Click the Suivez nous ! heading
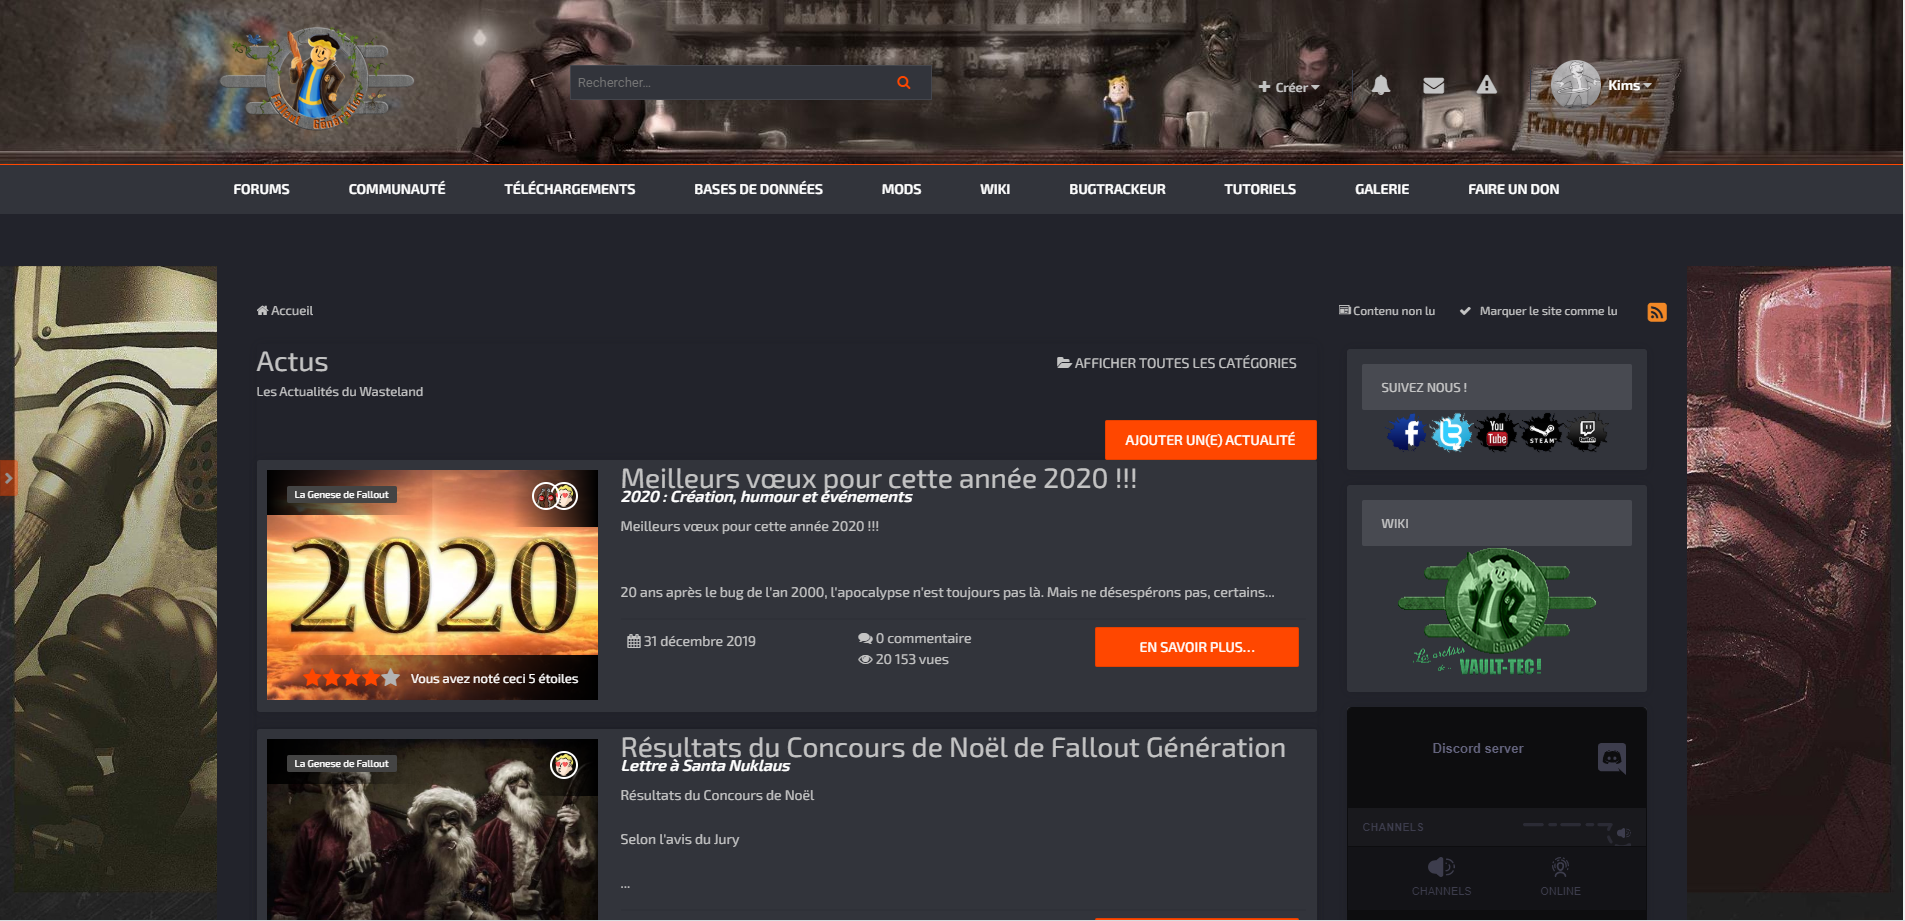The width and height of the screenshot is (1905, 921). pos(1424,387)
